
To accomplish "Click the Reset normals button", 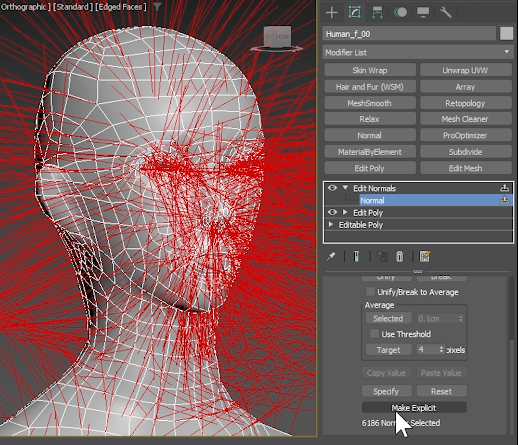I will point(442,391).
